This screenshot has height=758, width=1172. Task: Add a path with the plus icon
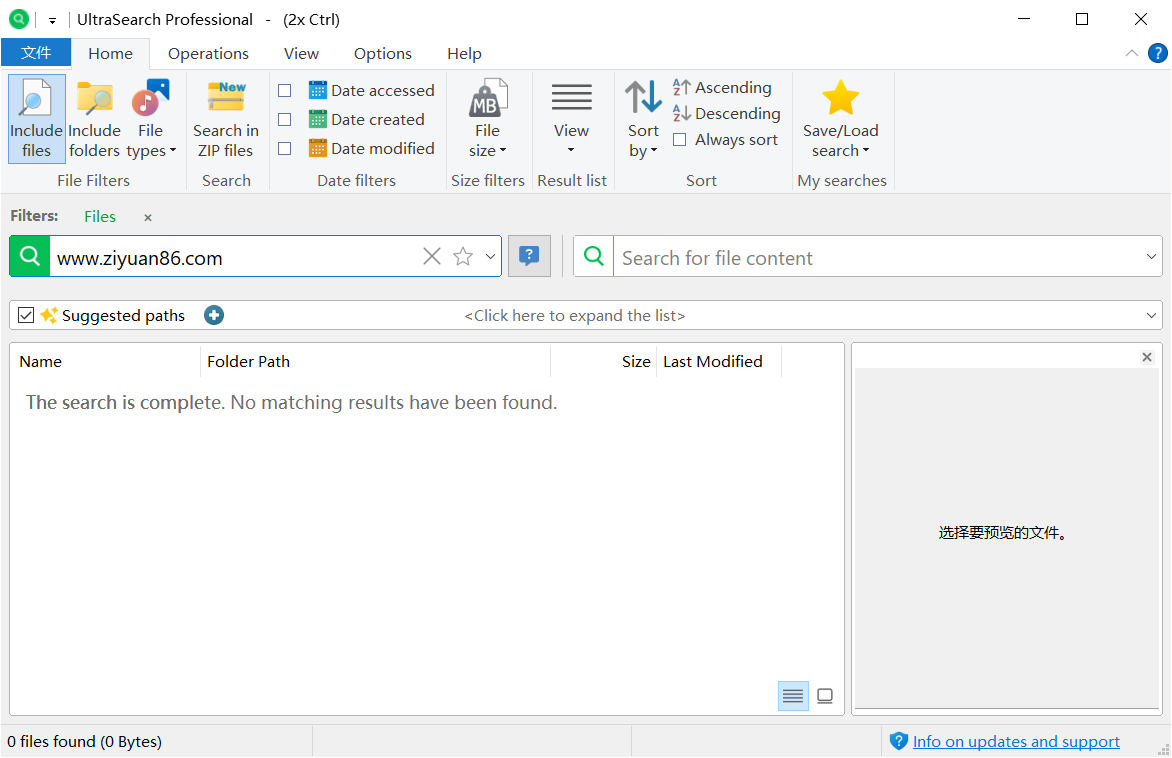214,315
